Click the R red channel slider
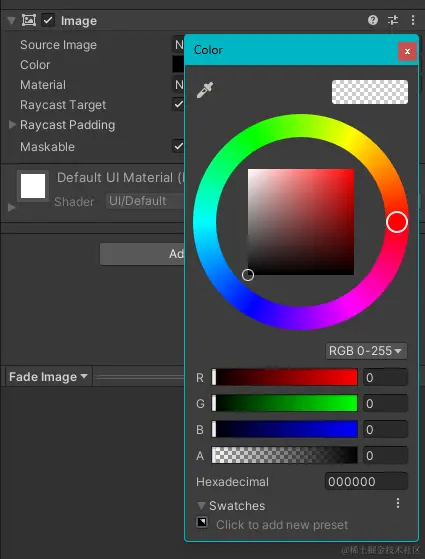This screenshot has height=559, width=425. click(285, 377)
